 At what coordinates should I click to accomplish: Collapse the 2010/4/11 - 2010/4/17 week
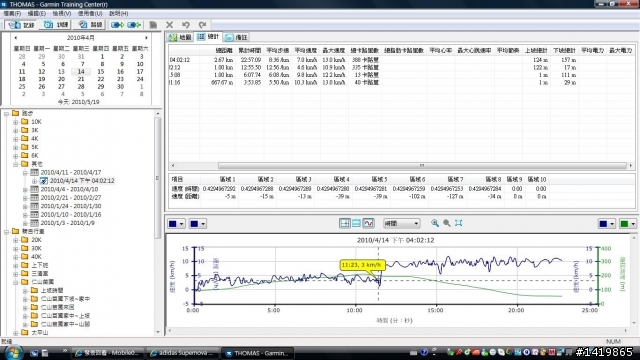click(25, 173)
